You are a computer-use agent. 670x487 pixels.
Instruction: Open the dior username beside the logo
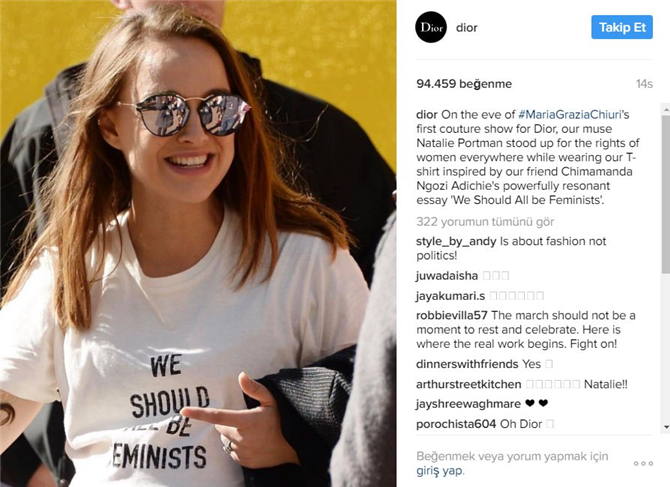click(x=467, y=28)
